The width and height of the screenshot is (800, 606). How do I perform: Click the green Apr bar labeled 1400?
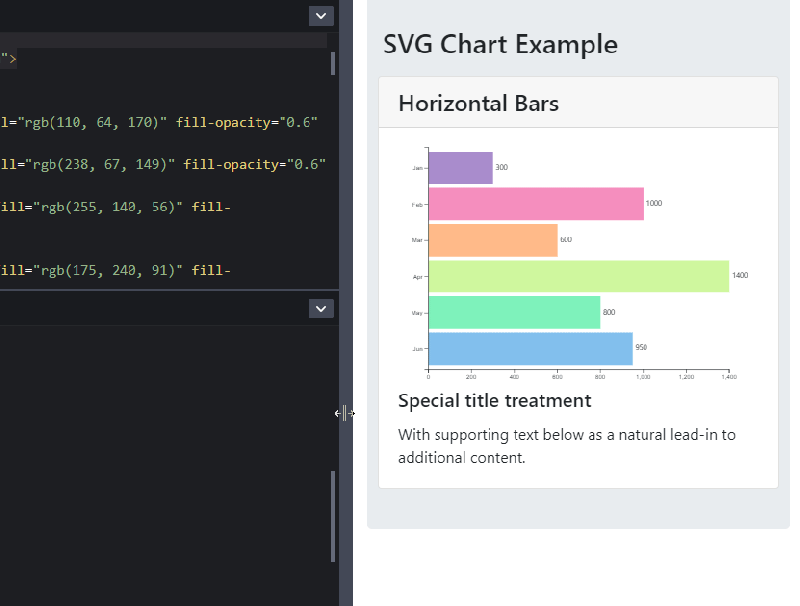pos(578,275)
